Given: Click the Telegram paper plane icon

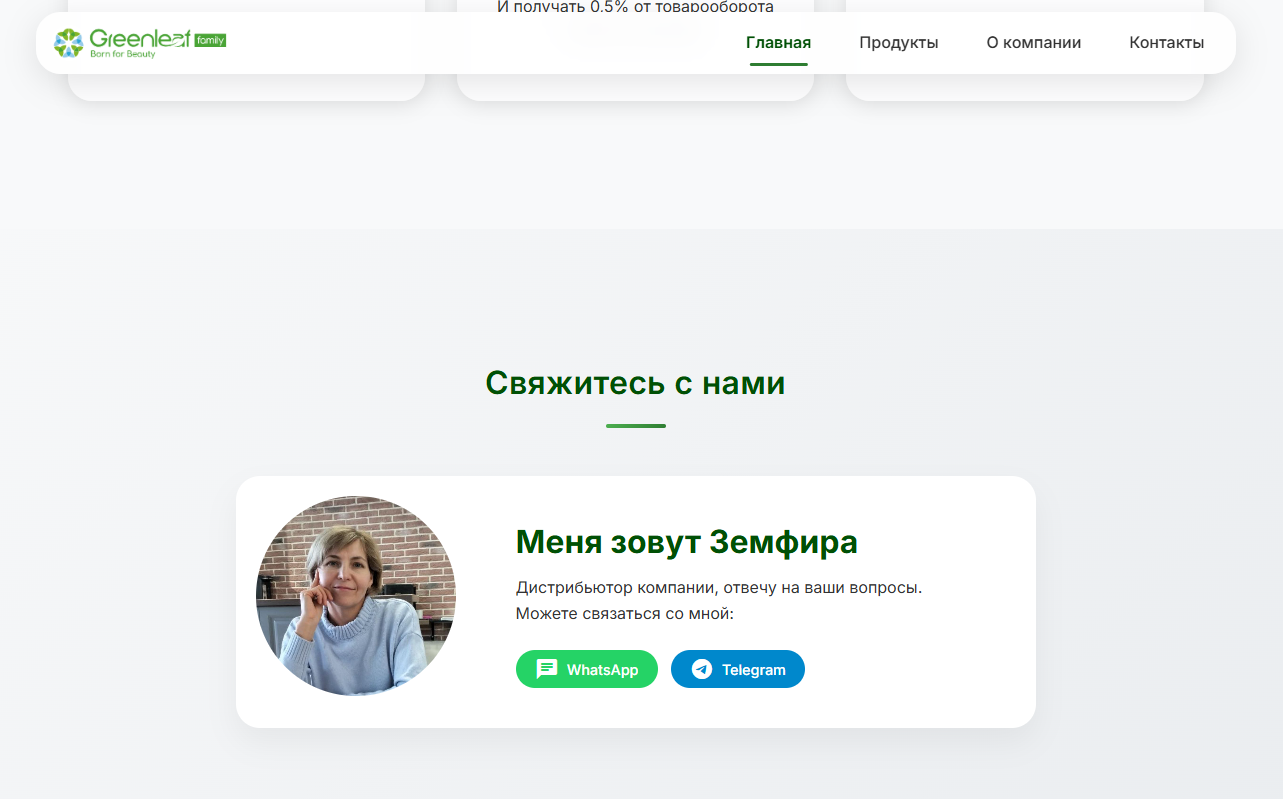Looking at the screenshot, I should click(x=702, y=669).
